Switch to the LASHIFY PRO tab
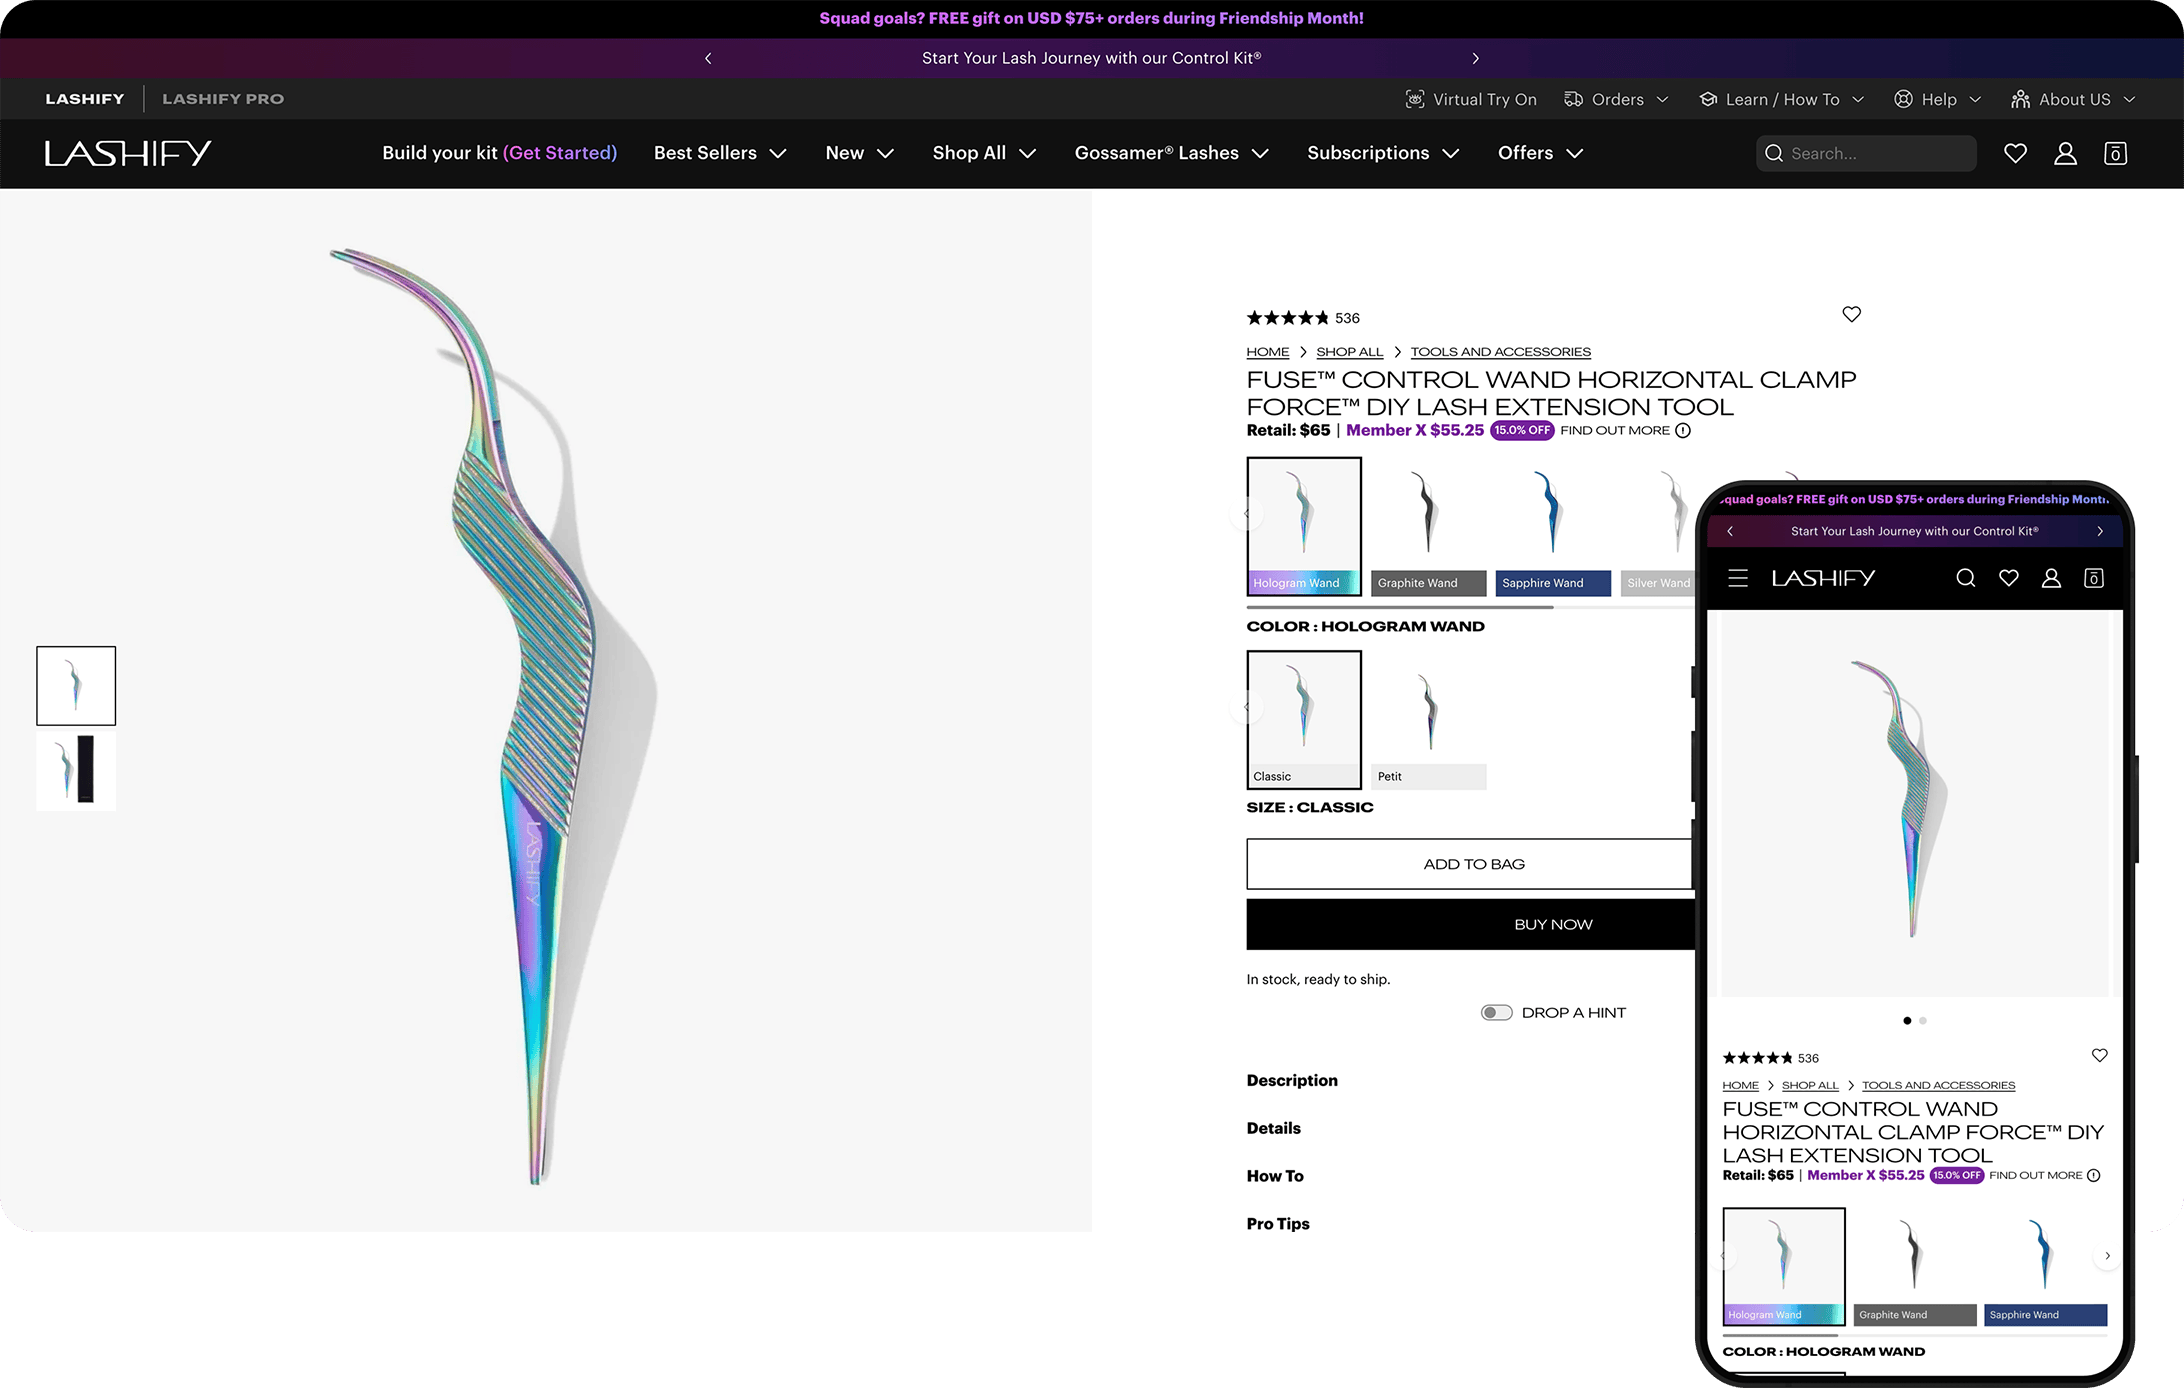This screenshot has height=1388, width=2184. [223, 99]
